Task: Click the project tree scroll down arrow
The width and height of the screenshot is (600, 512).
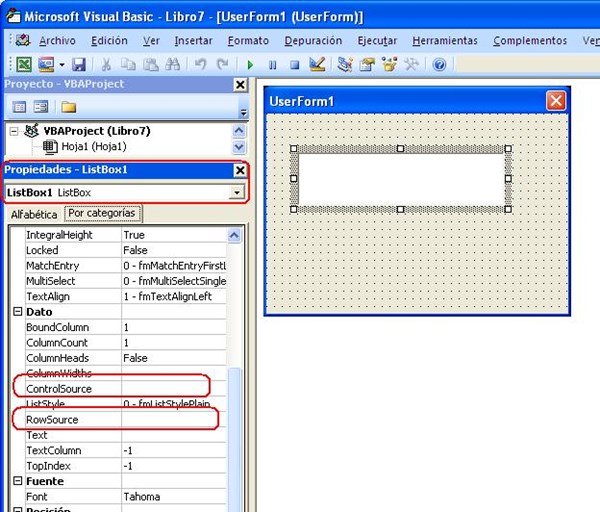Action: tap(239, 147)
